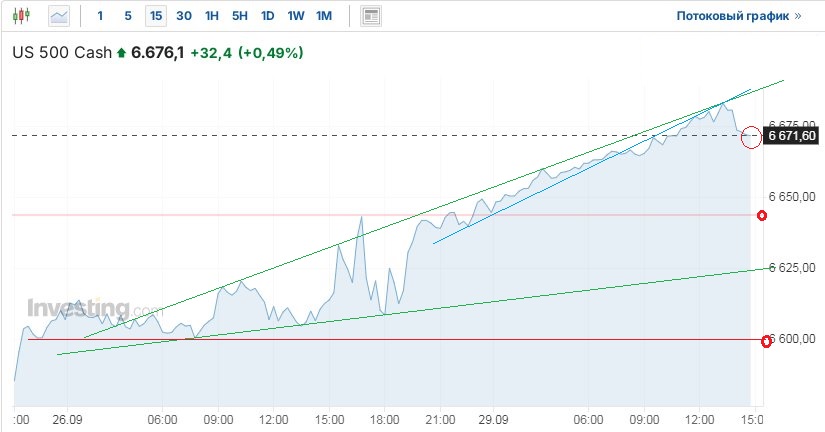Set the chart to 1W timeframe
Screen dimensions: 825x432
pos(296,16)
